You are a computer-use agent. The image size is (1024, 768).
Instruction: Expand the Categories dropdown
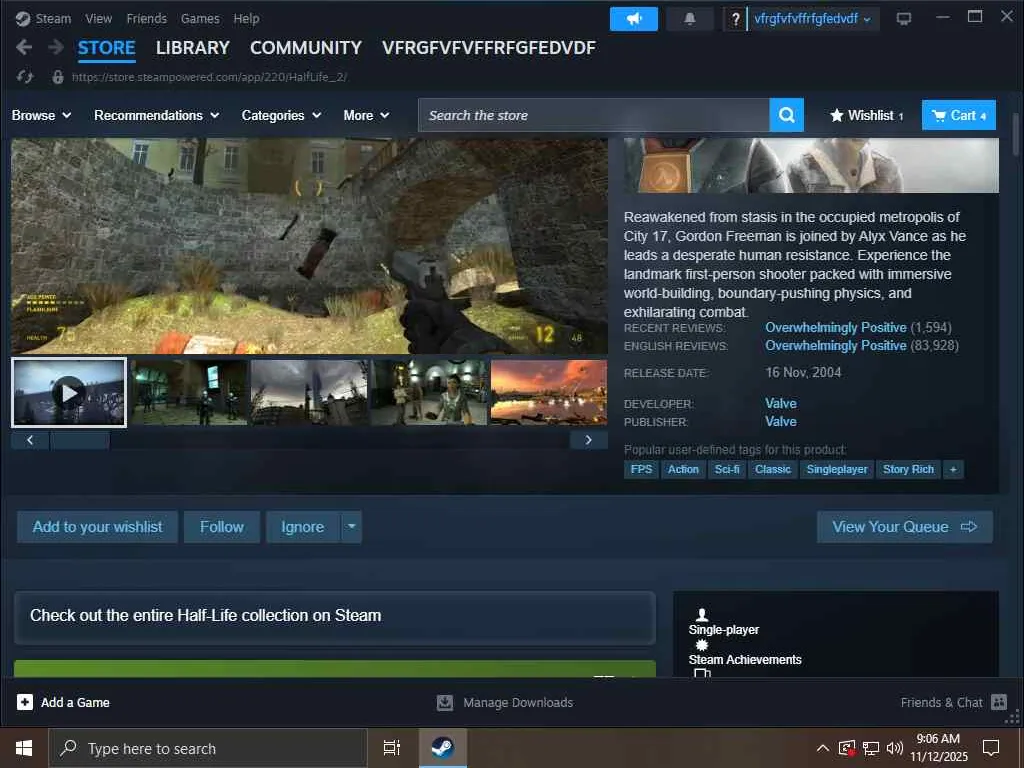(281, 116)
